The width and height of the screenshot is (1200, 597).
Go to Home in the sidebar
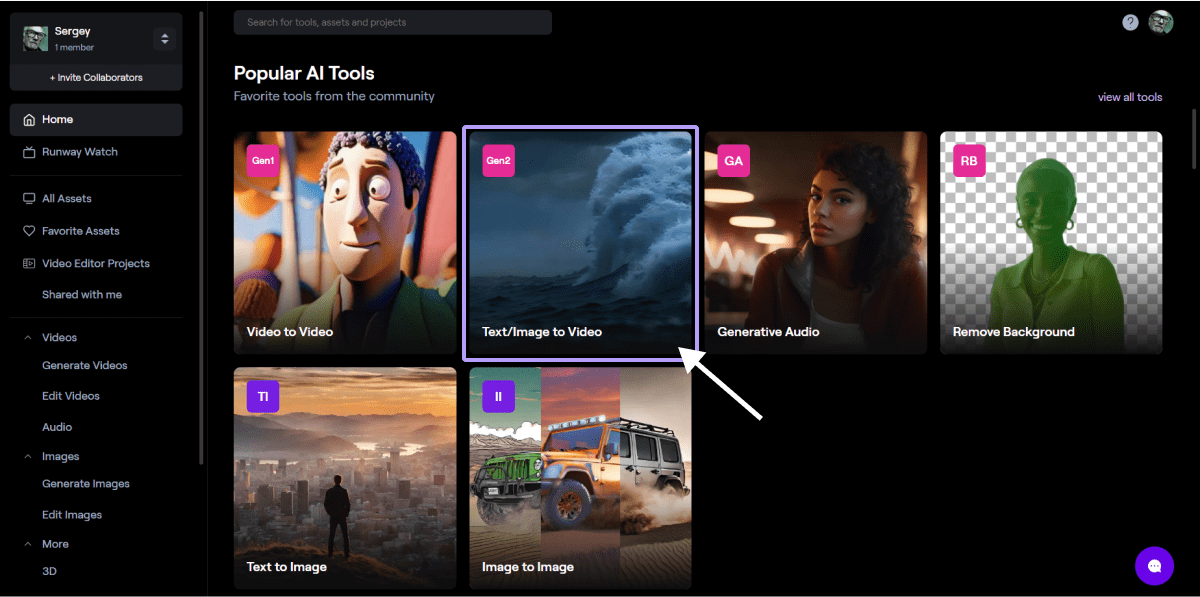(96, 119)
